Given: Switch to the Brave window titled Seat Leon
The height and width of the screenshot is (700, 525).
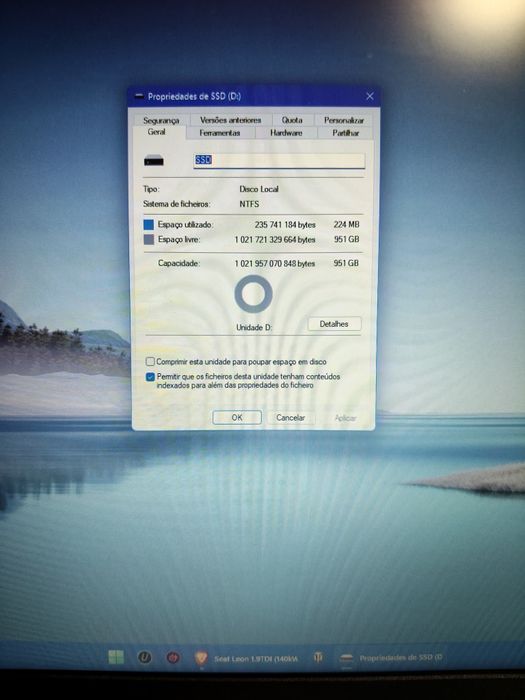Looking at the screenshot, I should click(246, 658).
